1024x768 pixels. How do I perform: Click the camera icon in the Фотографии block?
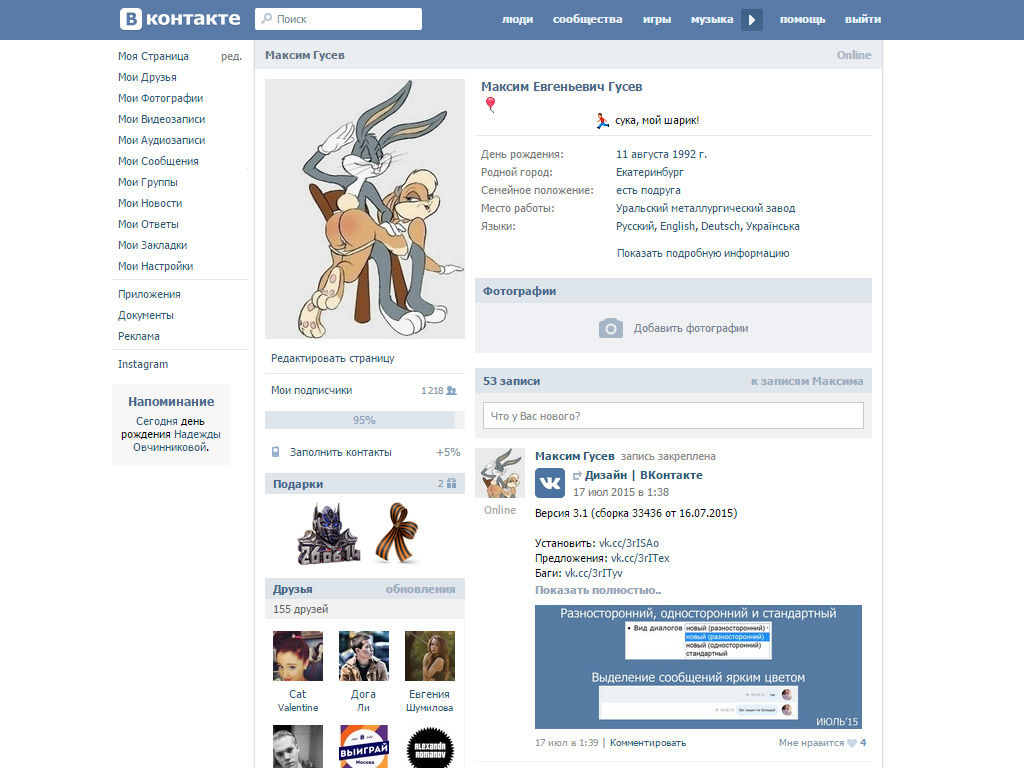pyautogui.click(x=611, y=328)
